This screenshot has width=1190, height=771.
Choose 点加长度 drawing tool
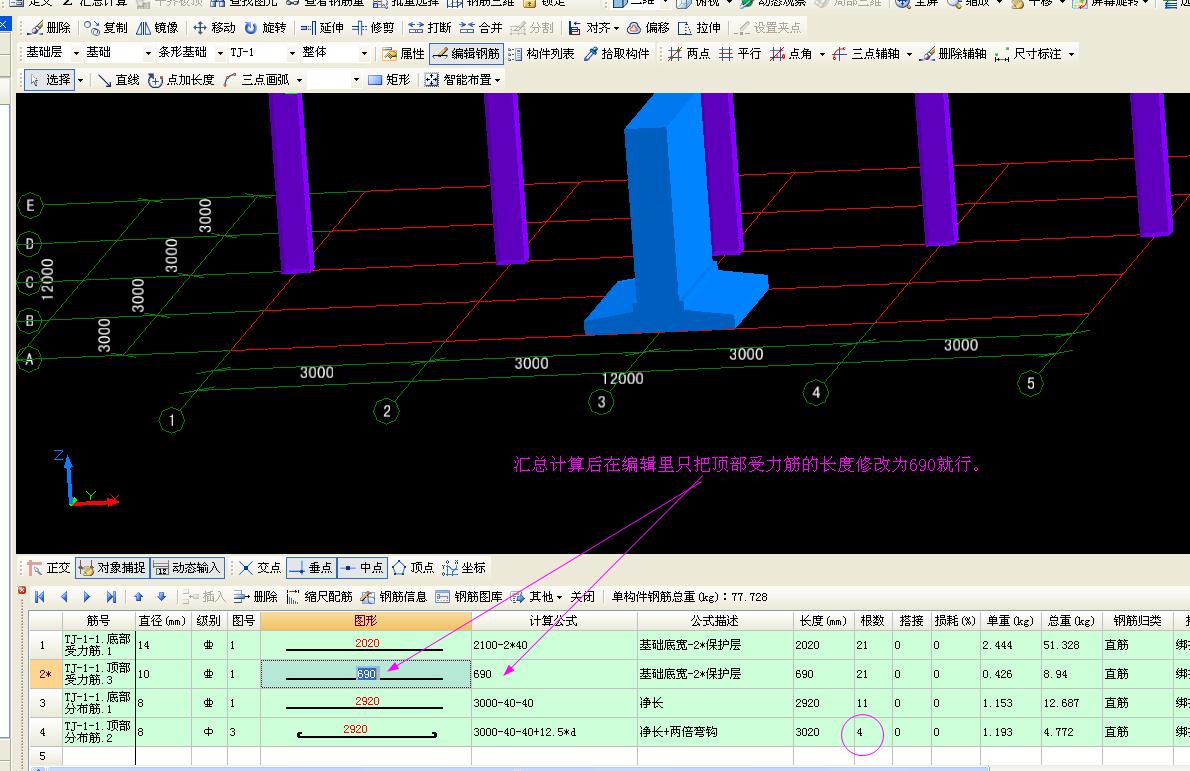click(x=181, y=80)
